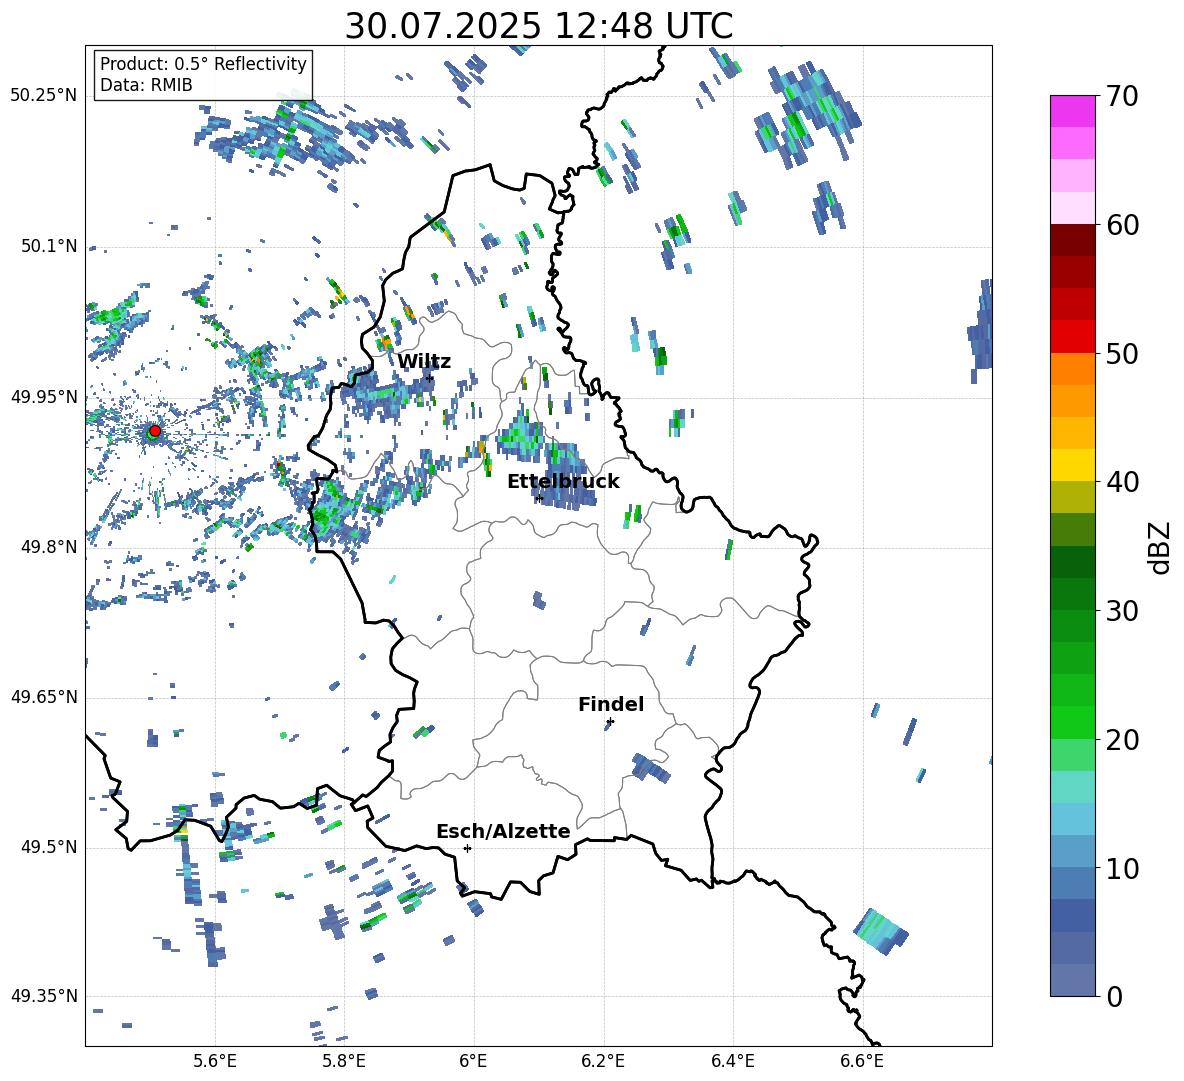This screenshot has height=1081, width=1184.
Task: Click the 0 tick on colorbar
Action: [x=1115, y=996]
